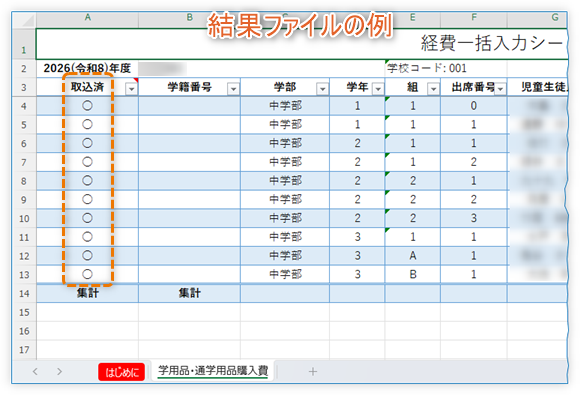Viewport: 580px width, 395px height.
Task: Select column G header
Action: click(555, 17)
